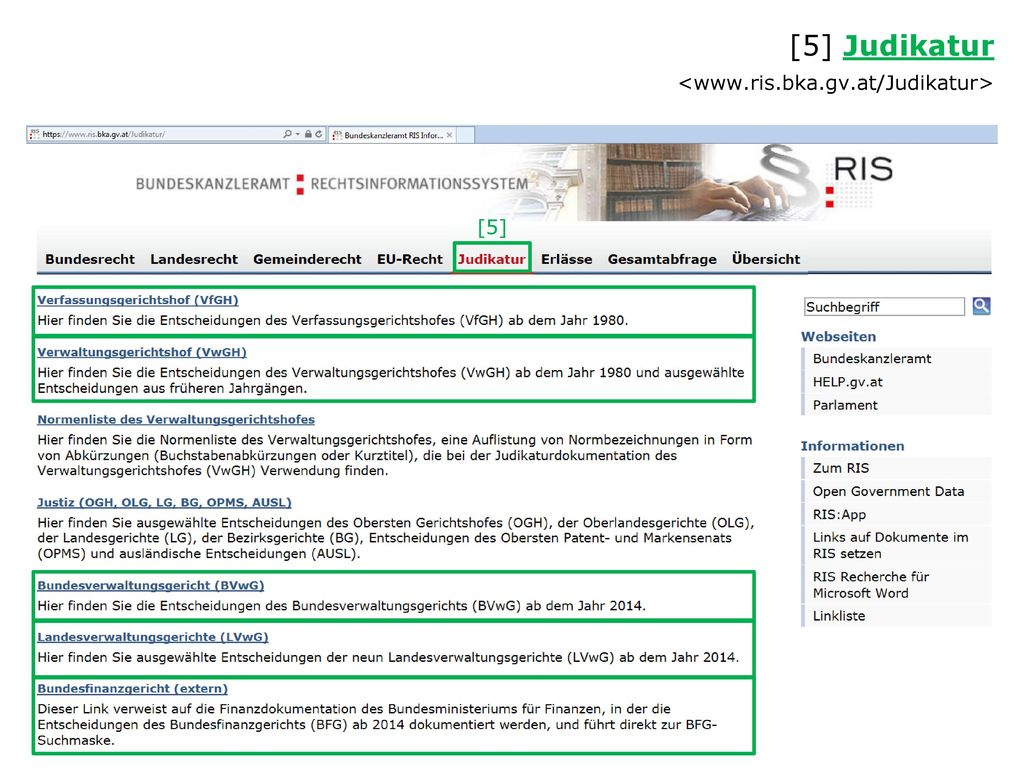Click the magnifier search button beside Suchbegriff
The width and height of the screenshot is (1024, 768).
(981, 306)
